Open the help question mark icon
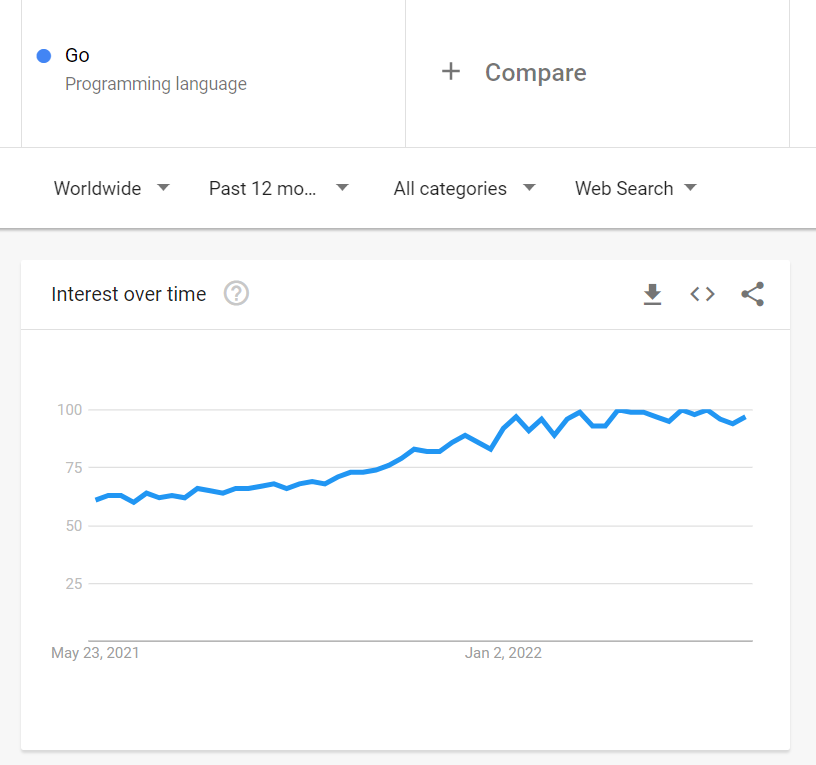This screenshot has height=765, width=816. coord(236,294)
